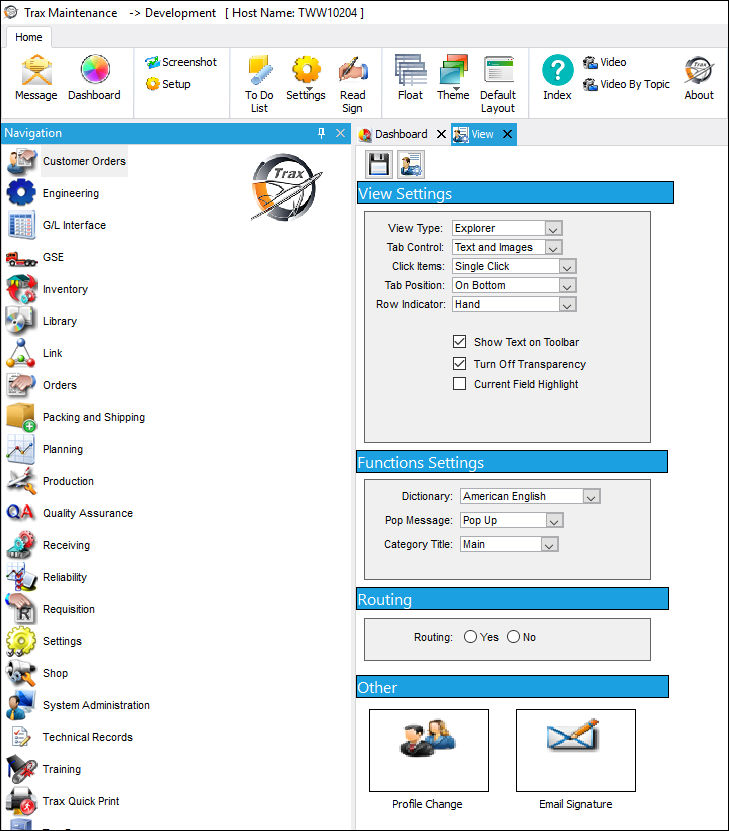Open Planning in Navigation
This screenshot has height=831, width=729.
45,449
